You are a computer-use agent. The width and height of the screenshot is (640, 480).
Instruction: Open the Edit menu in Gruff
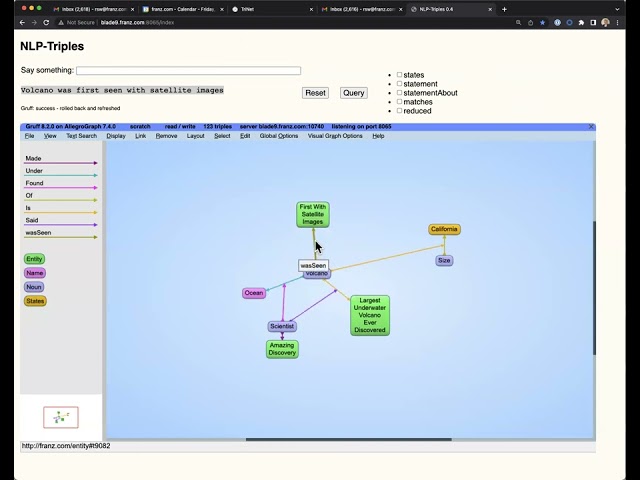tap(245, 136)
